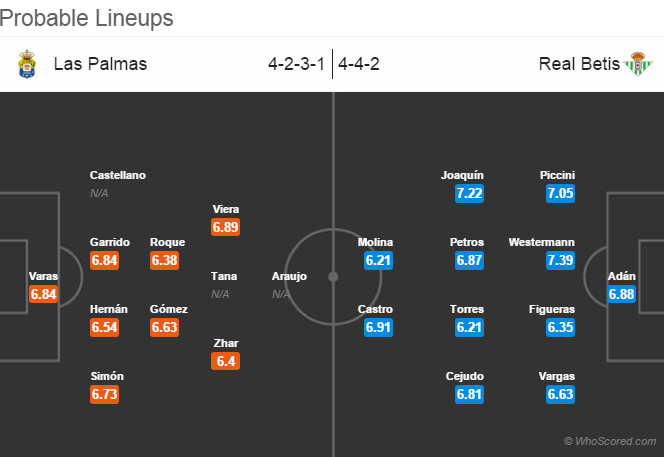Open the Las Palmas team name link
664x457 pixels.
(100, 64)
